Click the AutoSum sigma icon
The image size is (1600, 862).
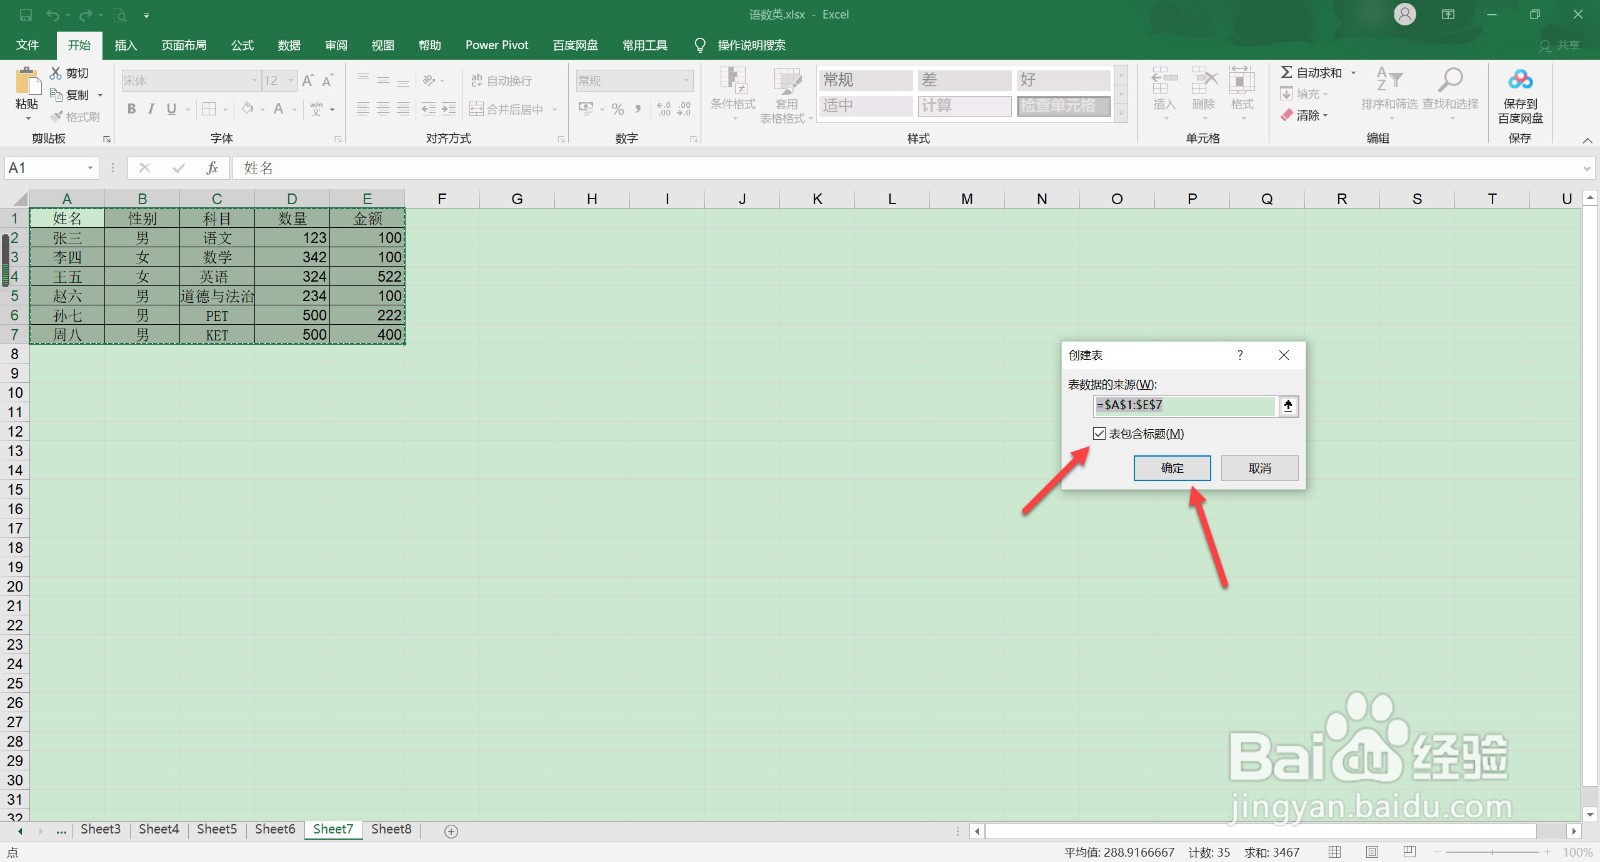tap(1287, 72)
